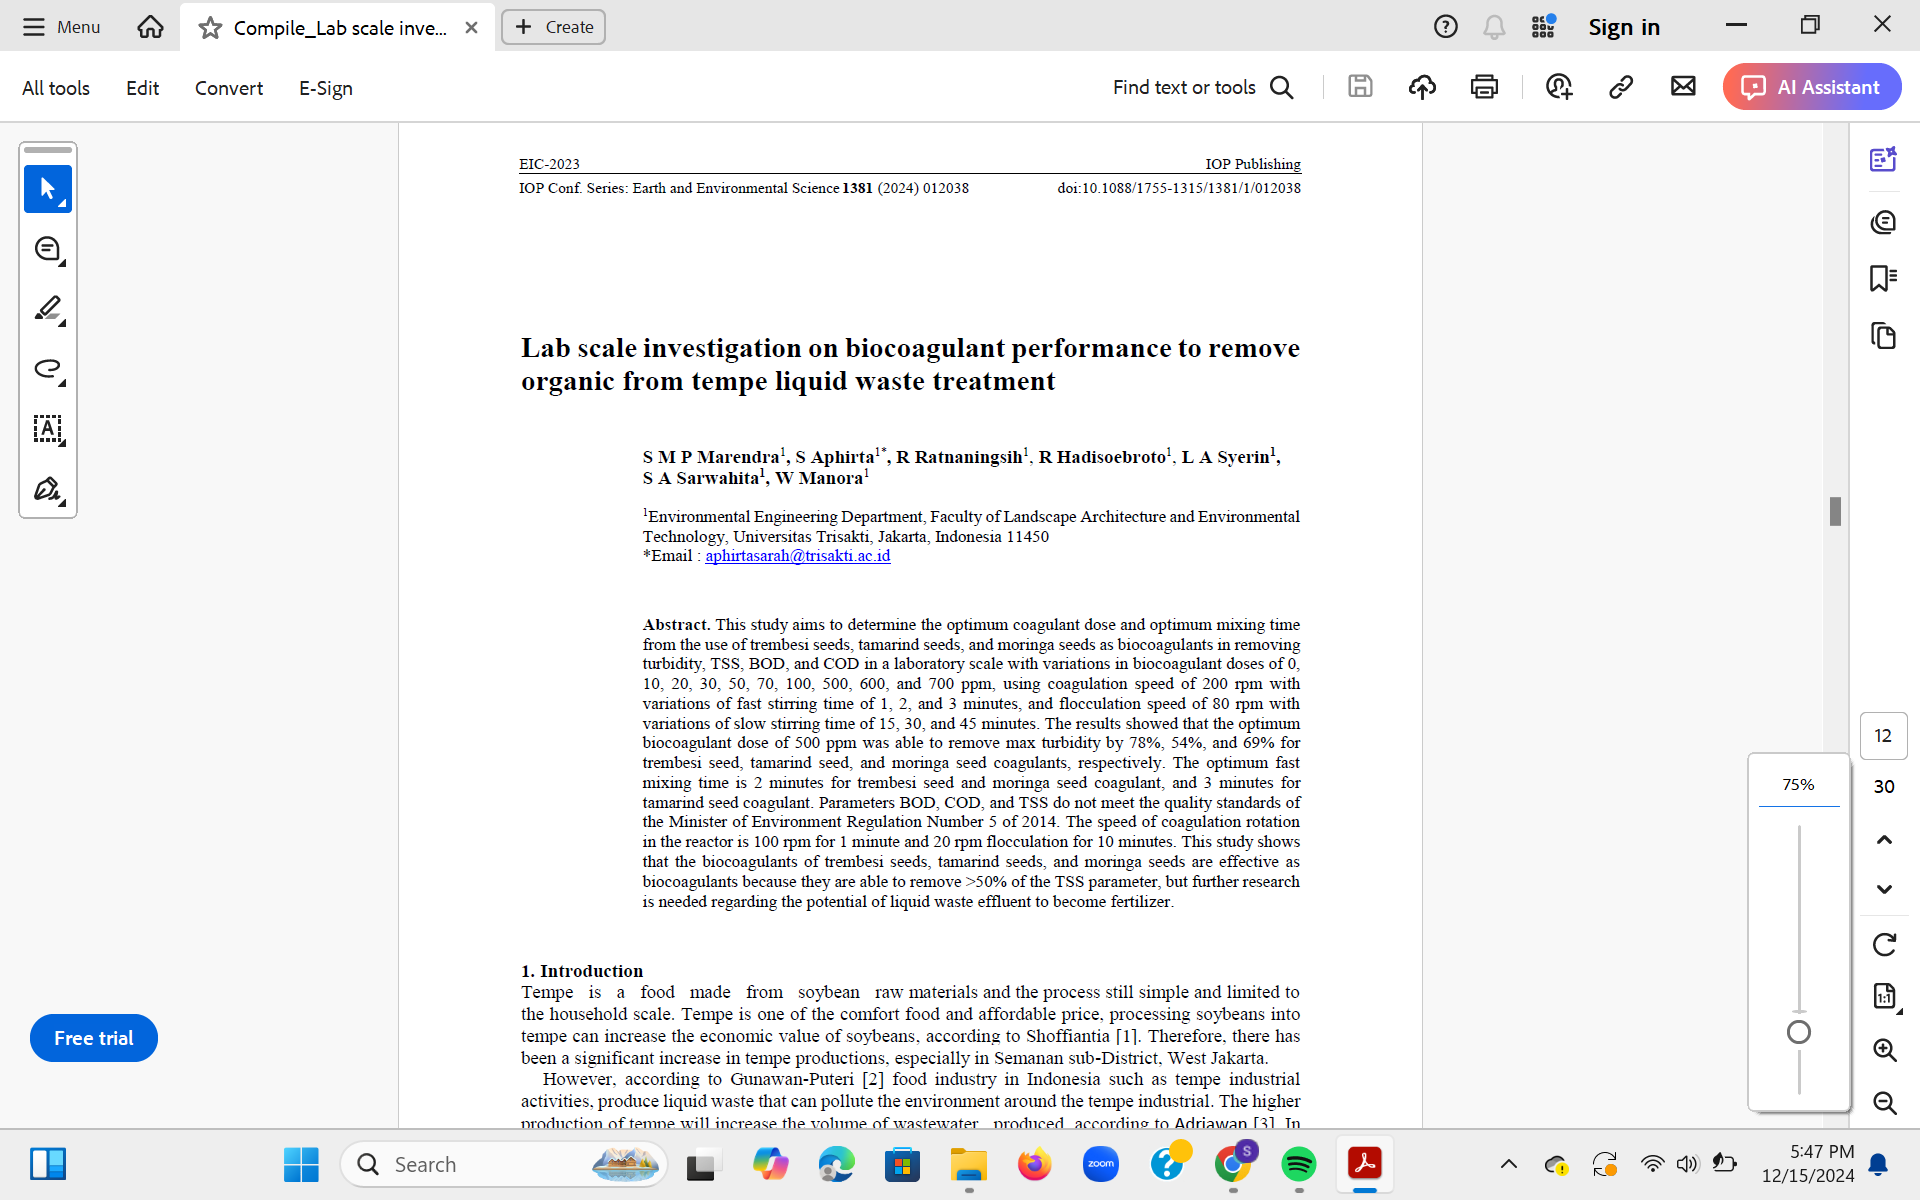Open the Convert menu
The width and height of the screenshot is (1920, 1200).
click(229, 88)
